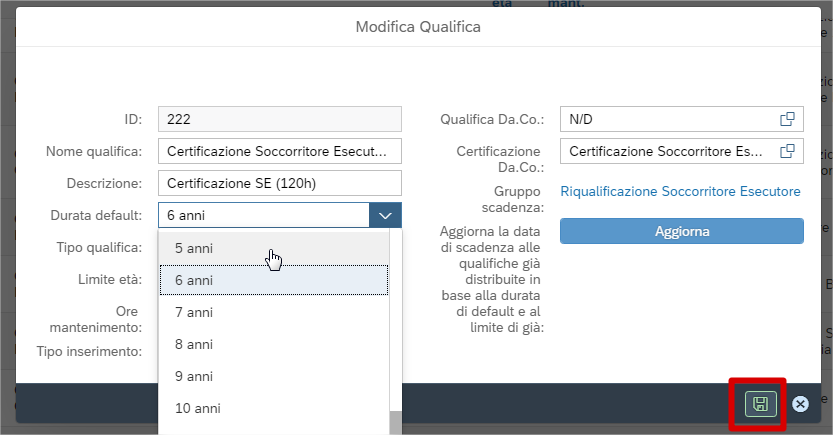This screenshot has width=833, height=435.
Task: Focus the Certificazione Da.Co. input field
Action: (666, 151)
